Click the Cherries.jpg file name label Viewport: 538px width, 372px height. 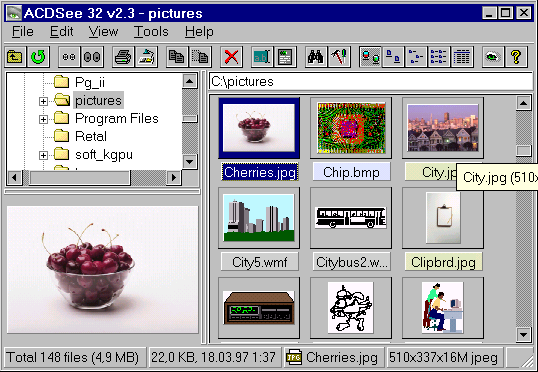[260, 172]
